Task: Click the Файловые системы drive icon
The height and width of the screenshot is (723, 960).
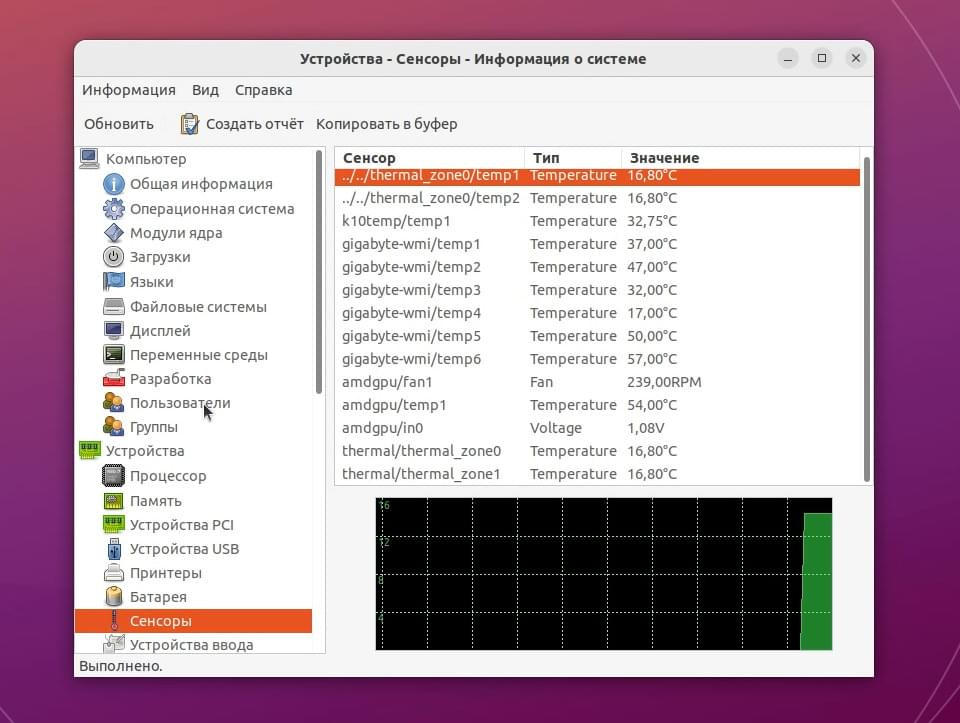Action: point(113,306)
